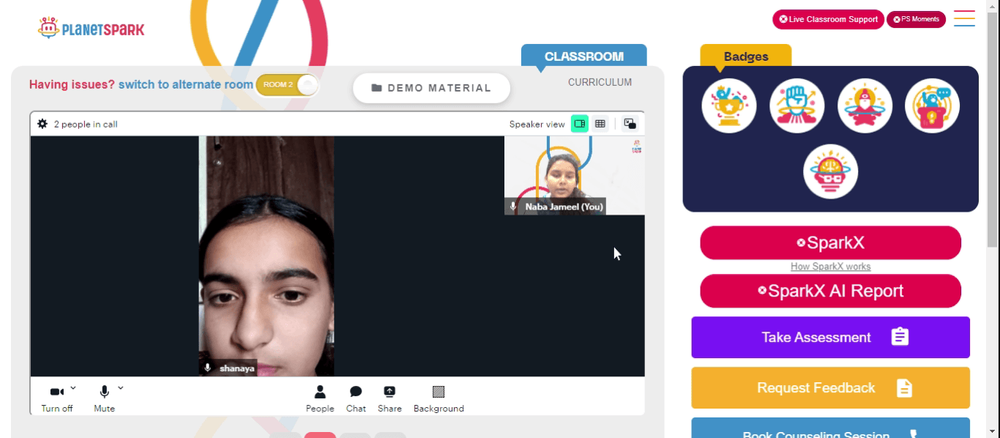
Task: Open the Chat panel
Action: pos(356,399)
